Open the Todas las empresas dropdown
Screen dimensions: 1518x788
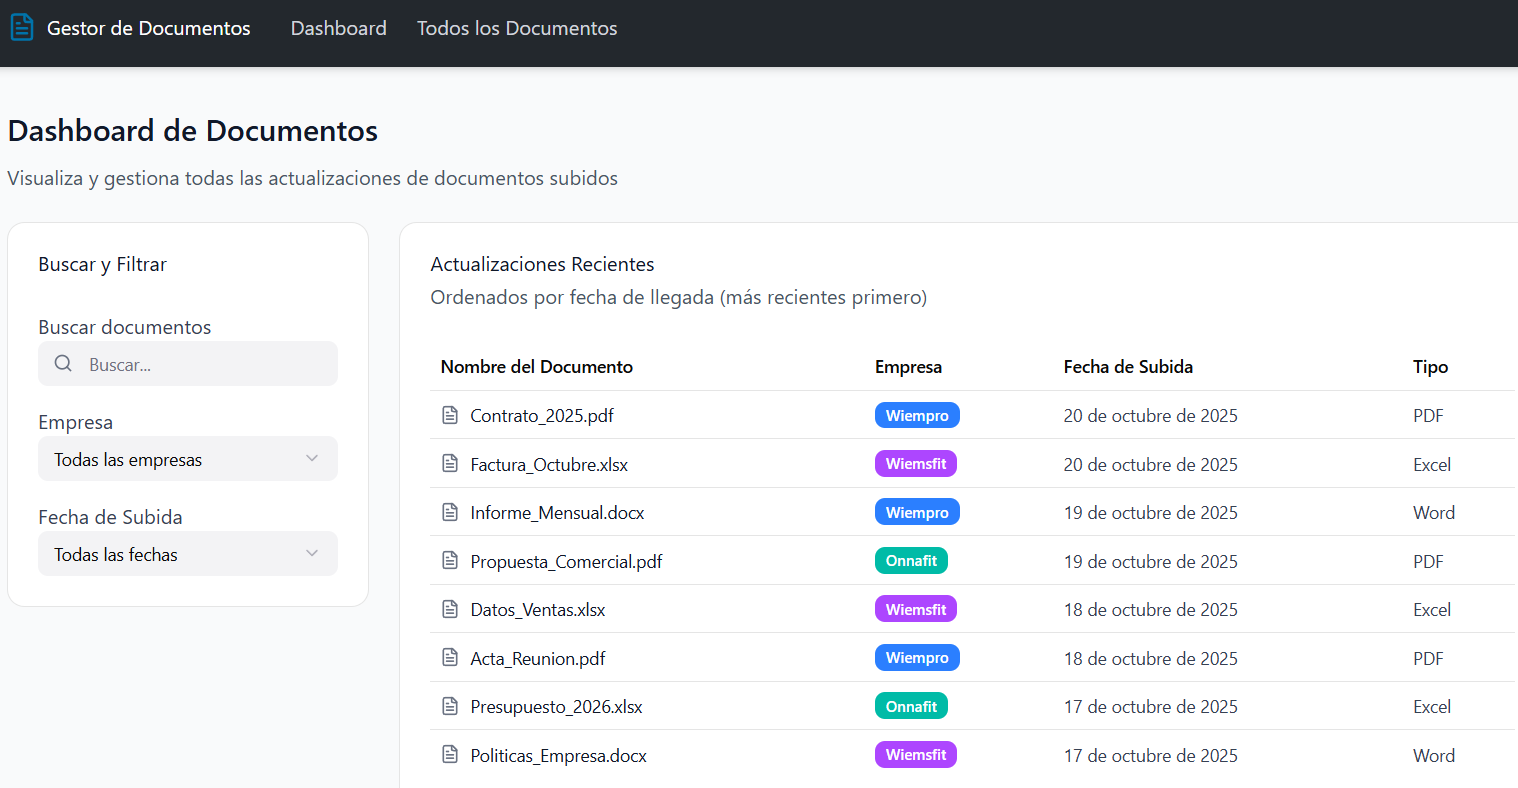[187, 459]
